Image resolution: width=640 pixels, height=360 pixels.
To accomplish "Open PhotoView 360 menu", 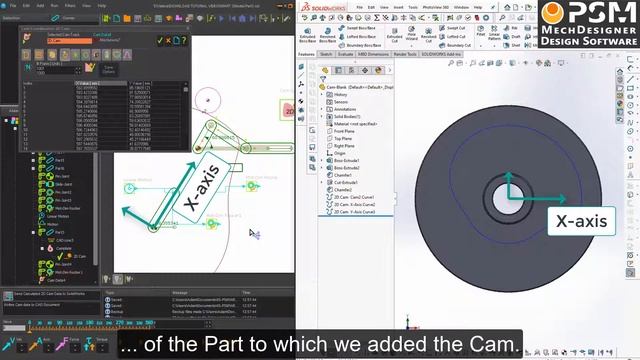I will coord(436,7).
